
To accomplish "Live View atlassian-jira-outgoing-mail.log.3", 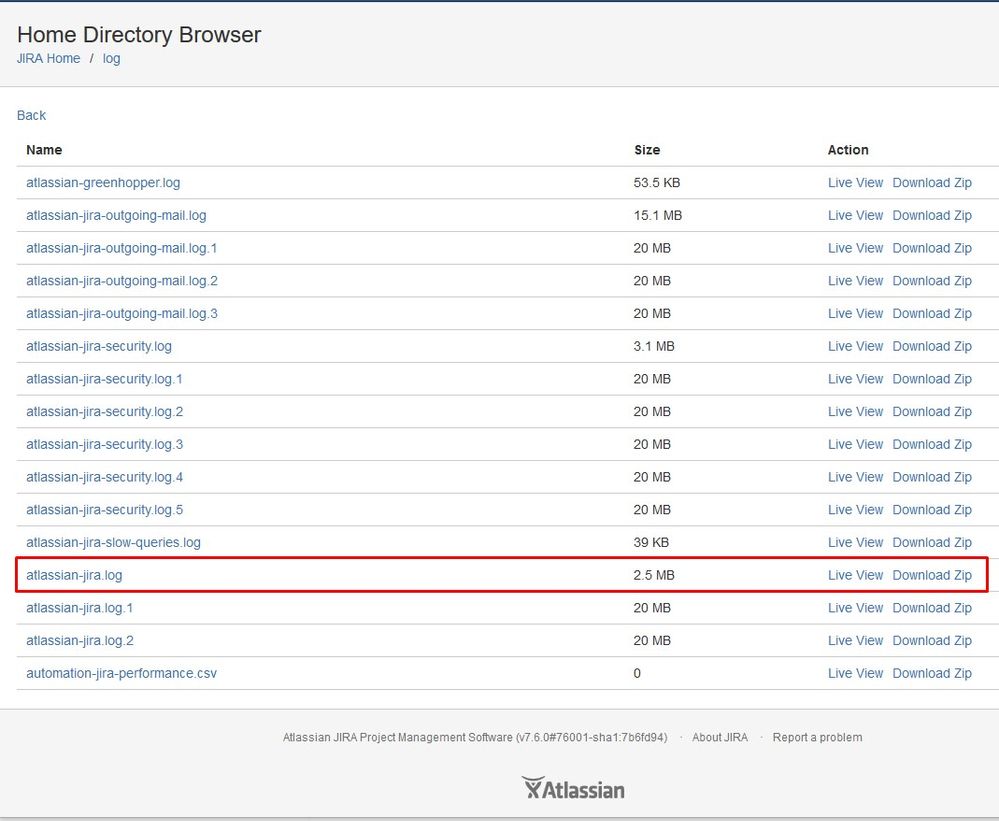I will [856, 313].
